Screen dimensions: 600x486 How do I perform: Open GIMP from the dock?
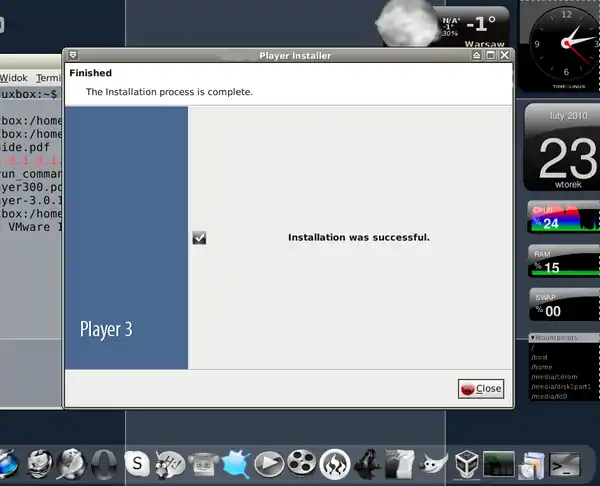point(432,463)
